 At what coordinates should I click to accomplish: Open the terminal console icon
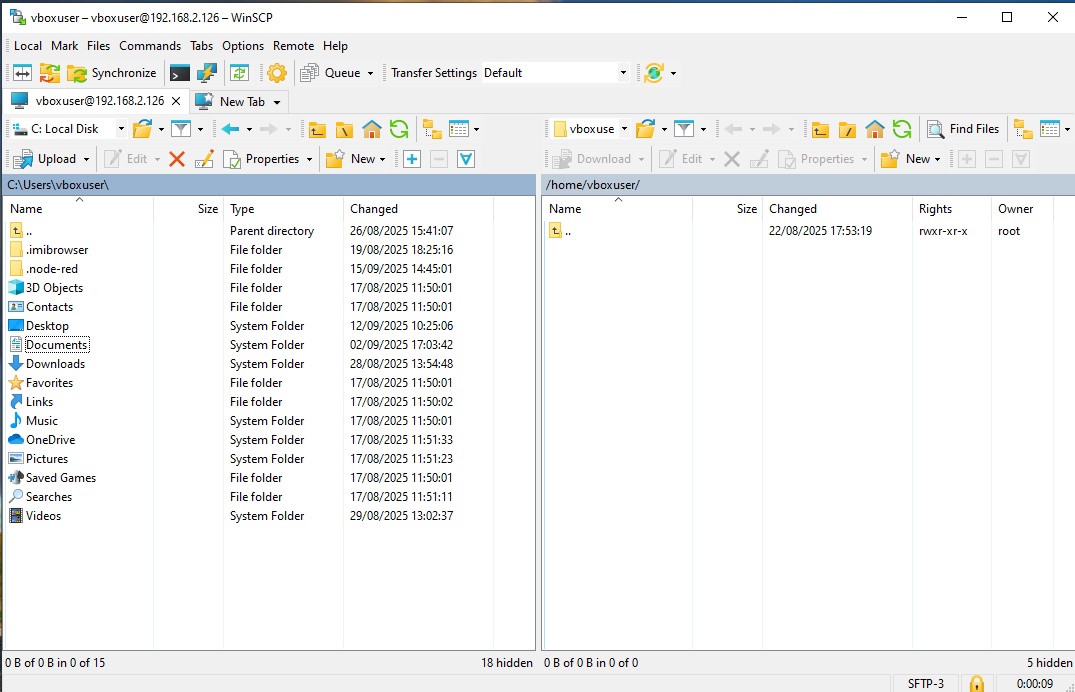pyautogui.click(x=180, y=73)
